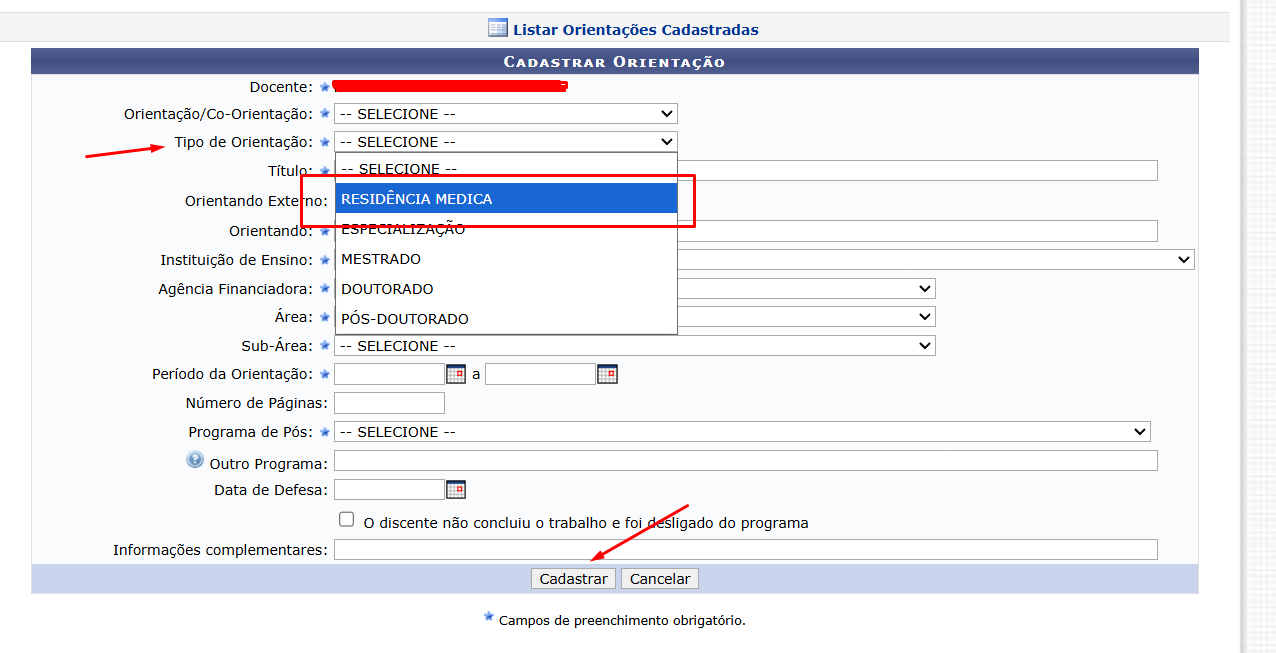The width and height of the screenshot is (1276, 653).
Task: Click the 'Campos de preenchimento obrigatório.' text
Action: point(622,620)
